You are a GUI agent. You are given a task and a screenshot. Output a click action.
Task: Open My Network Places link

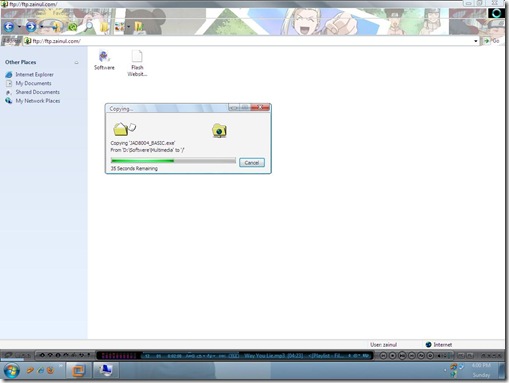[38, 101]
